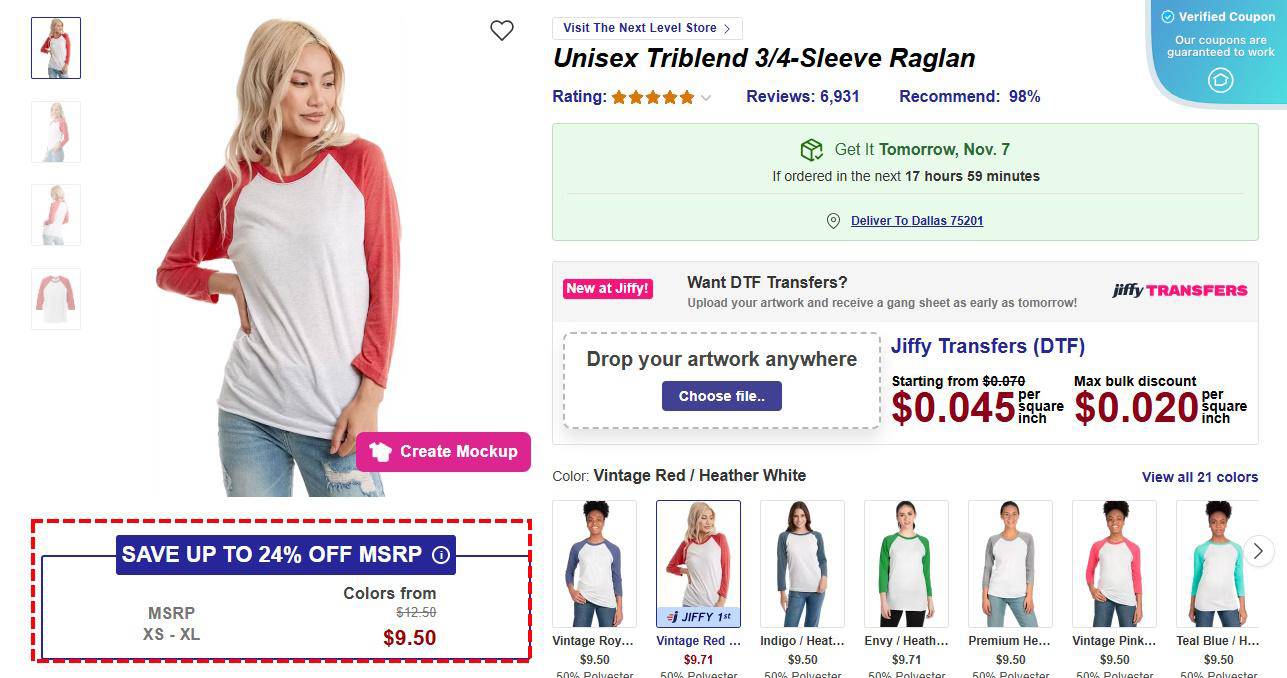The width and height of the screenshot is (1287, 678).
Task: Add the shirt to your wishlist favorites
Action: [x=502, y=30]
